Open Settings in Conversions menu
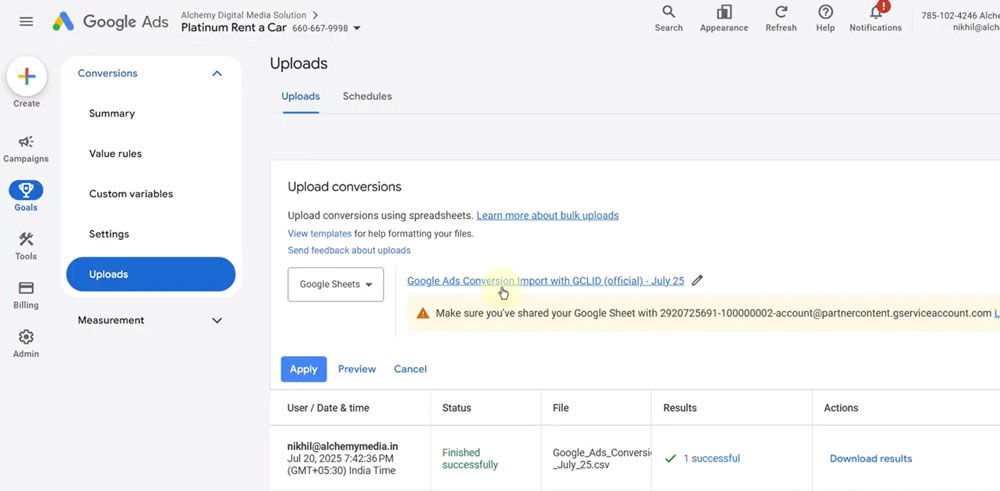Viewport: 1000px width, 491px height. 109,234
